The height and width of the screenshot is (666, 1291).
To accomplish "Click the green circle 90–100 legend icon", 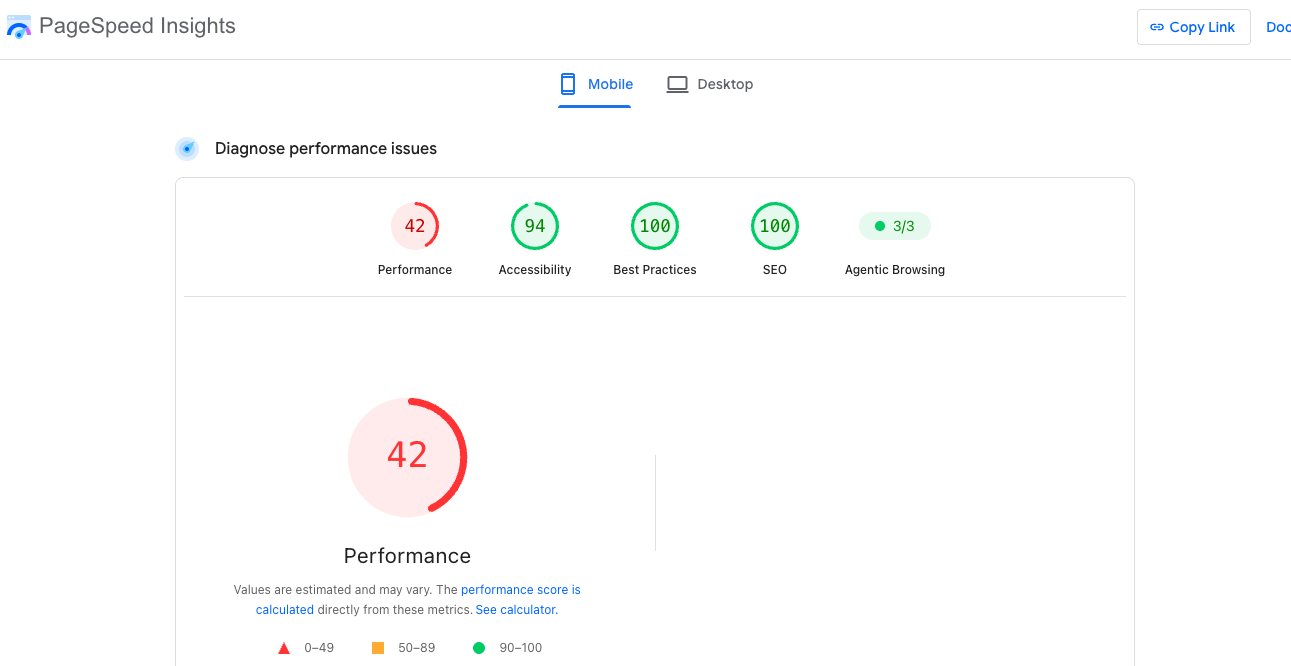I will click(x=479, y=648).
